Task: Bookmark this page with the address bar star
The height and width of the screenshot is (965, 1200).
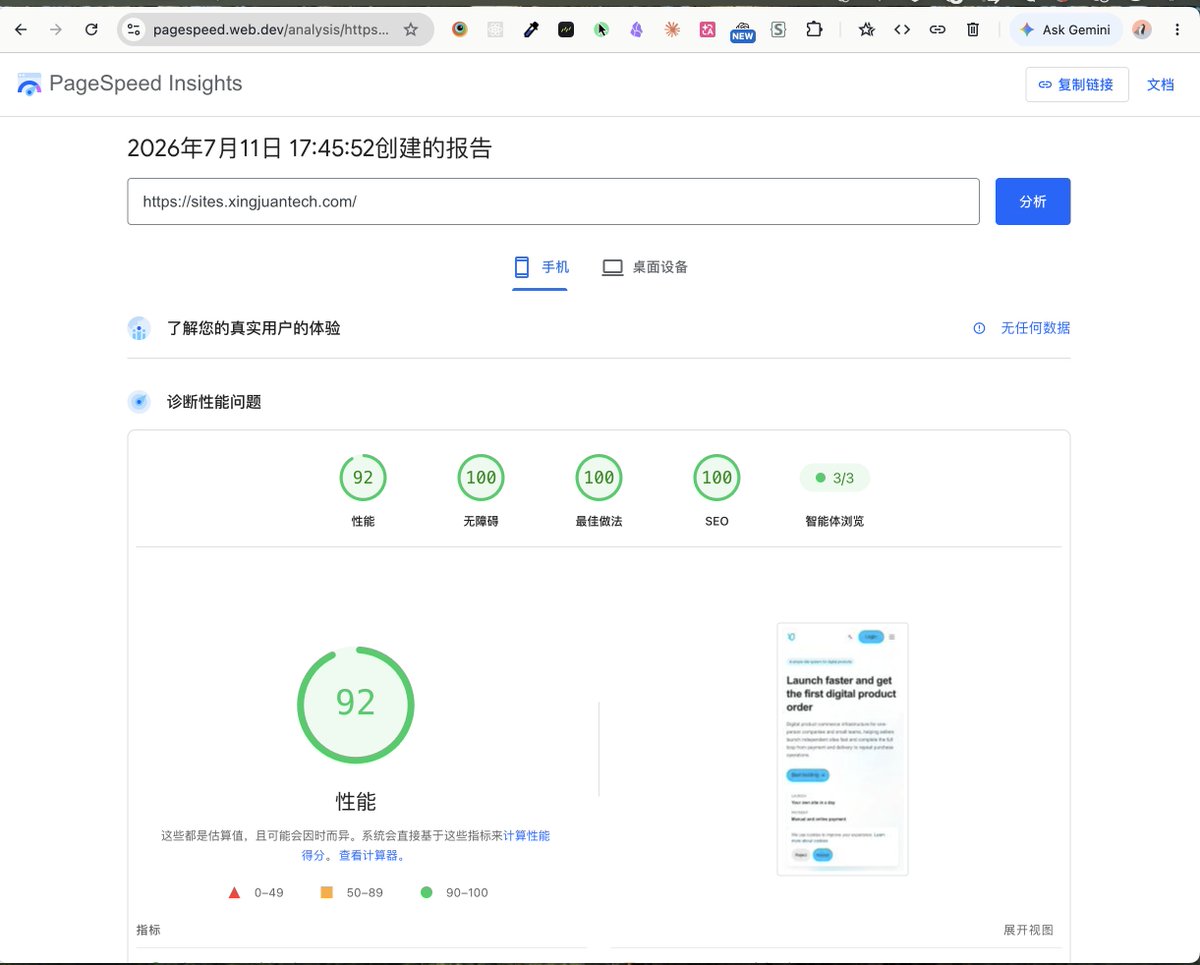Action: tap(410, 30)
